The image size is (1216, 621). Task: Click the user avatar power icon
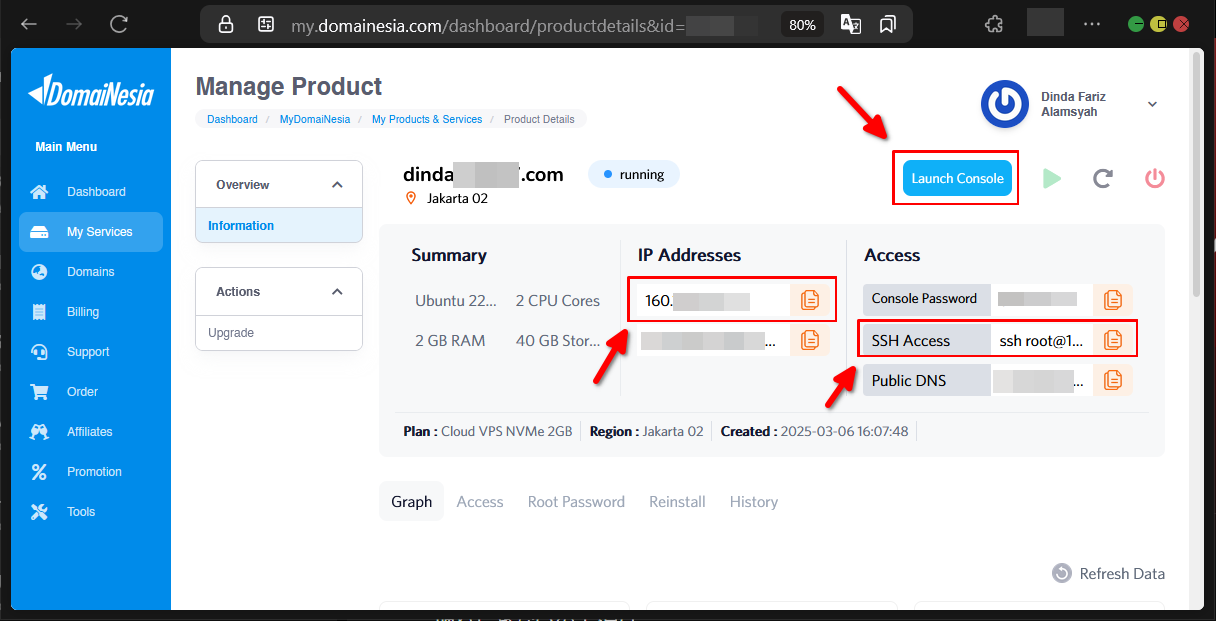(x=1005, y=104)
